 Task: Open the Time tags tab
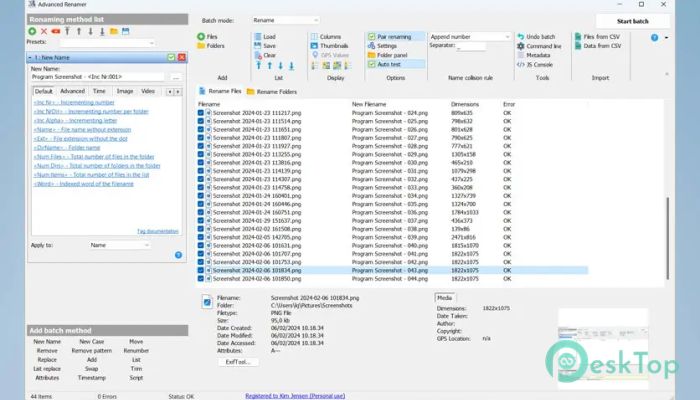click(99, 91)
